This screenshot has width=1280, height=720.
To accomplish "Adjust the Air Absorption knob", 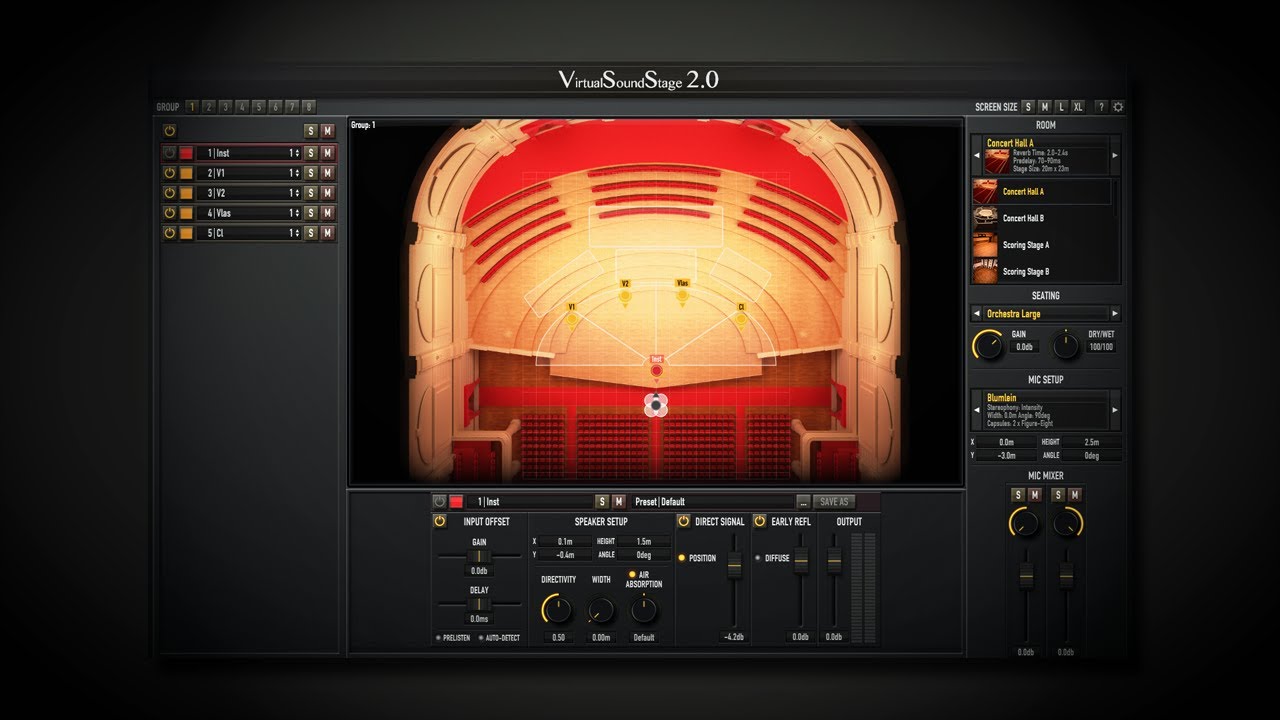I will click(x=644, y=609).
